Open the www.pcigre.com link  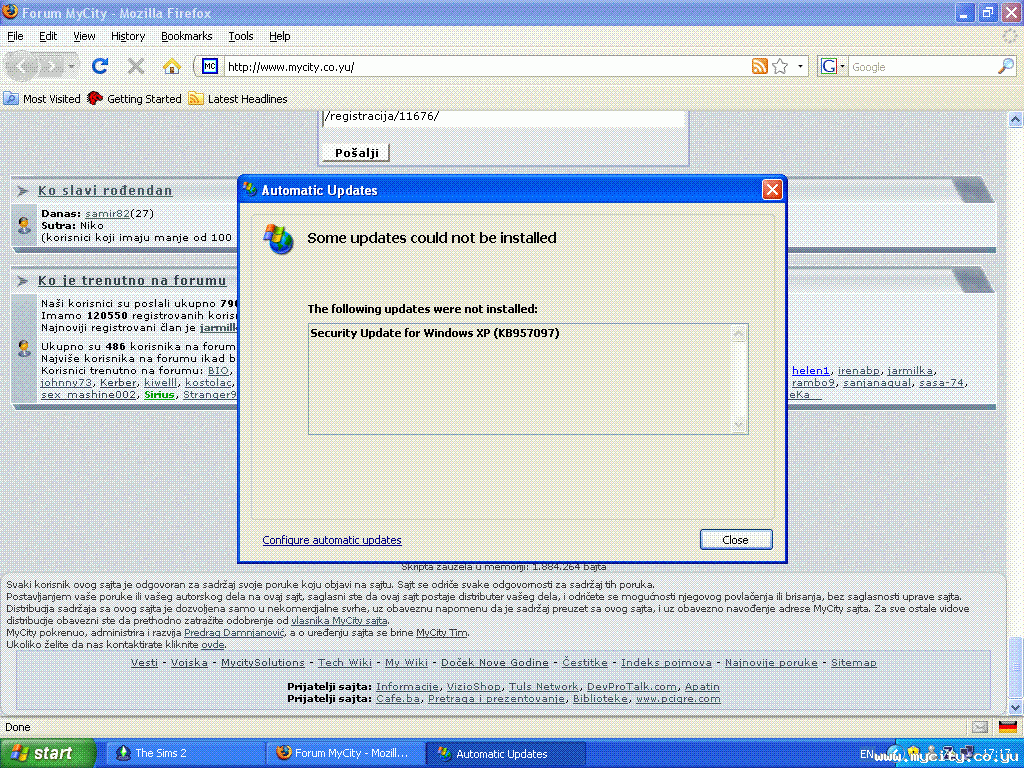(679, 699)
